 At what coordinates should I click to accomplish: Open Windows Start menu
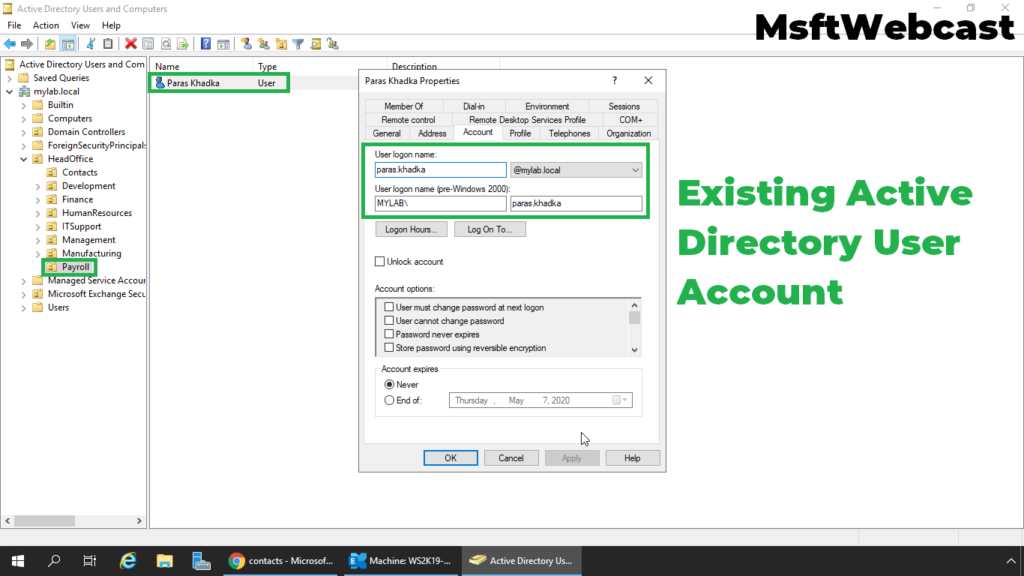18,560
